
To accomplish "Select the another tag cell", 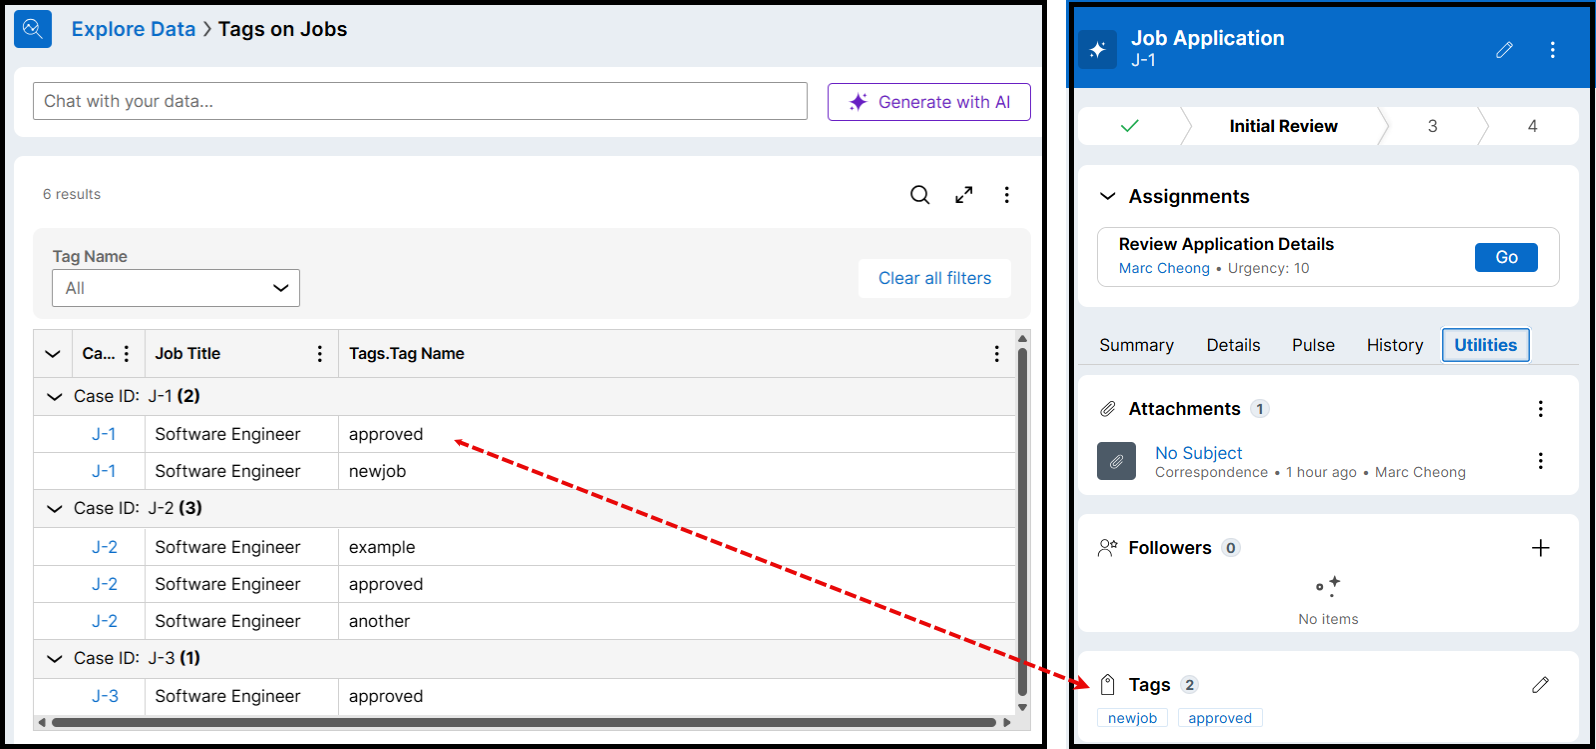I will pyautogui.click(x=677, y=621).
